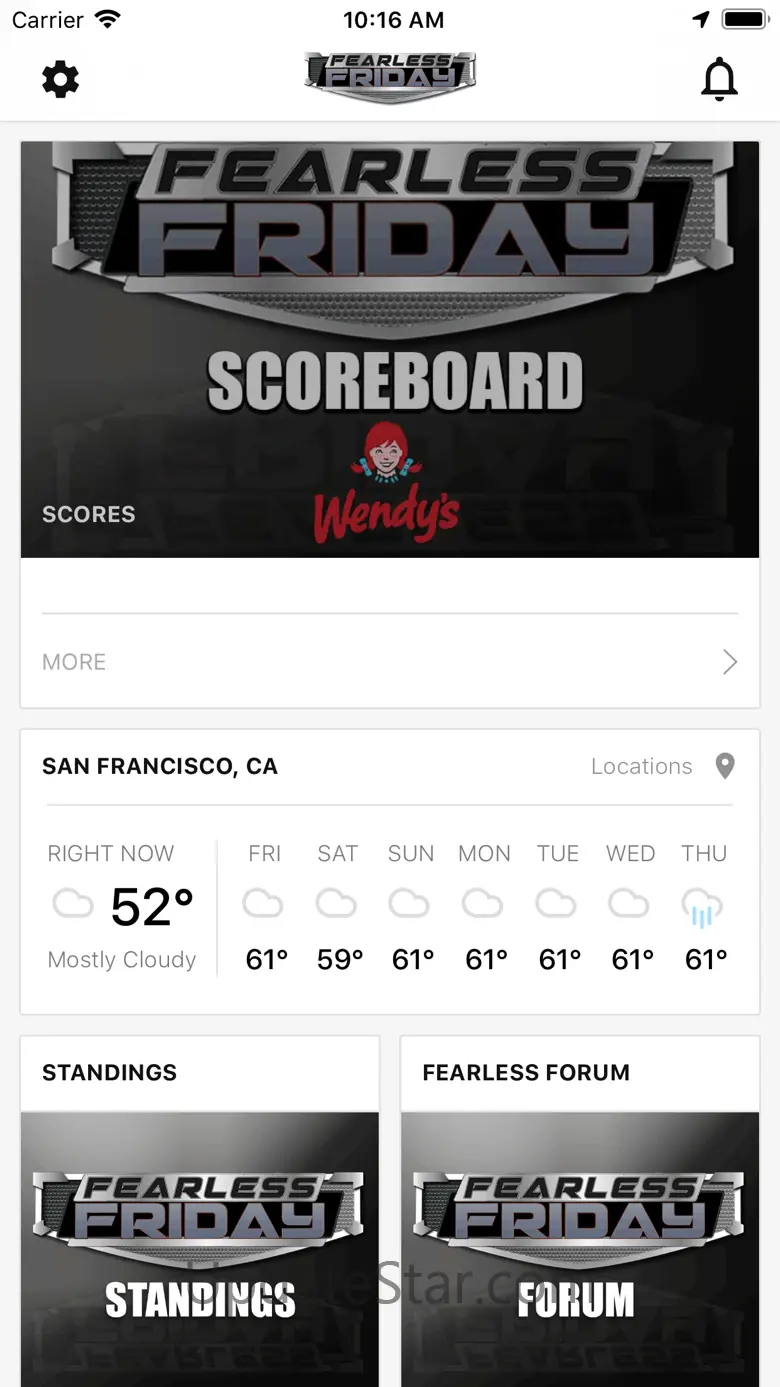Tap the San Francisco, CA heading

[160, 766]
